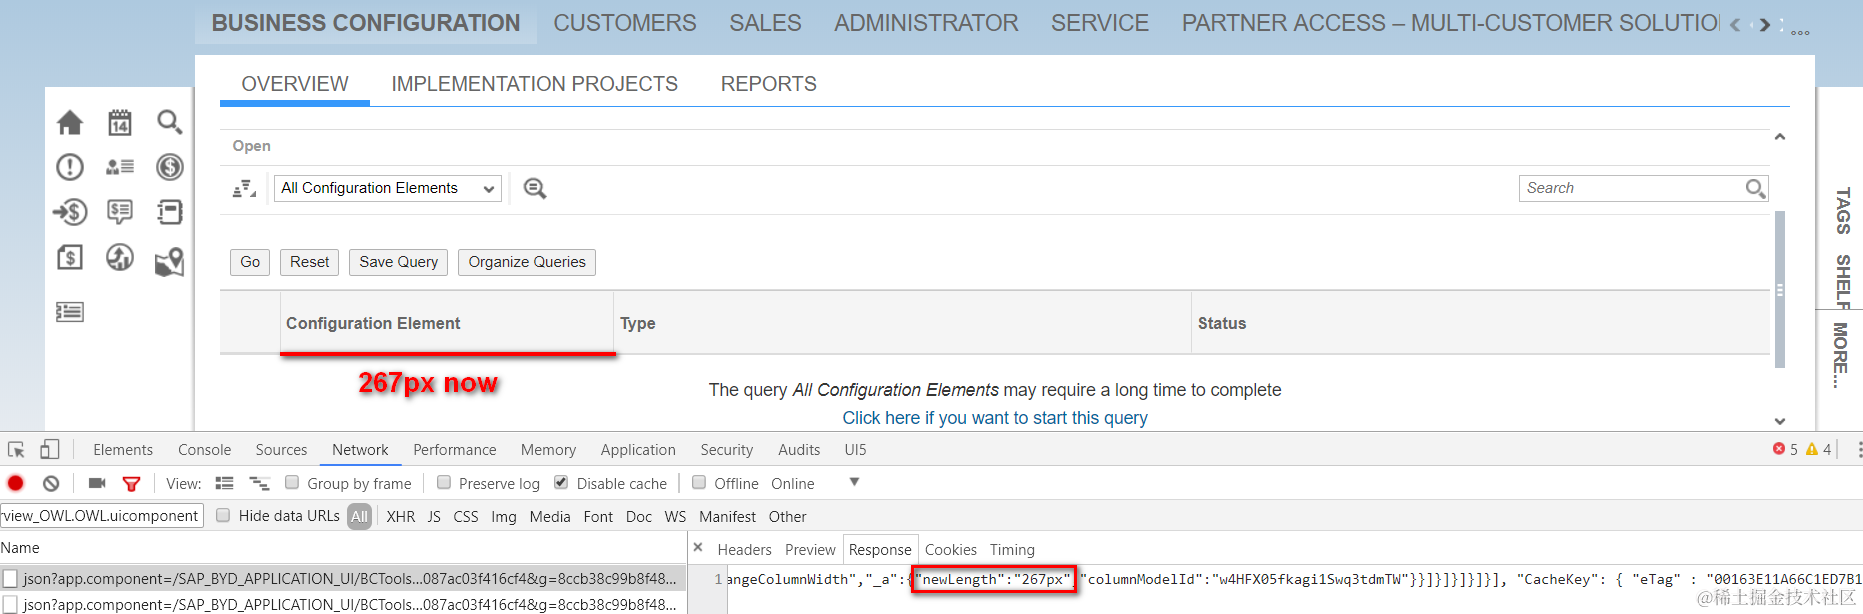
Task: Sort by Configuration Element column header
Action: tap(446, 323)
